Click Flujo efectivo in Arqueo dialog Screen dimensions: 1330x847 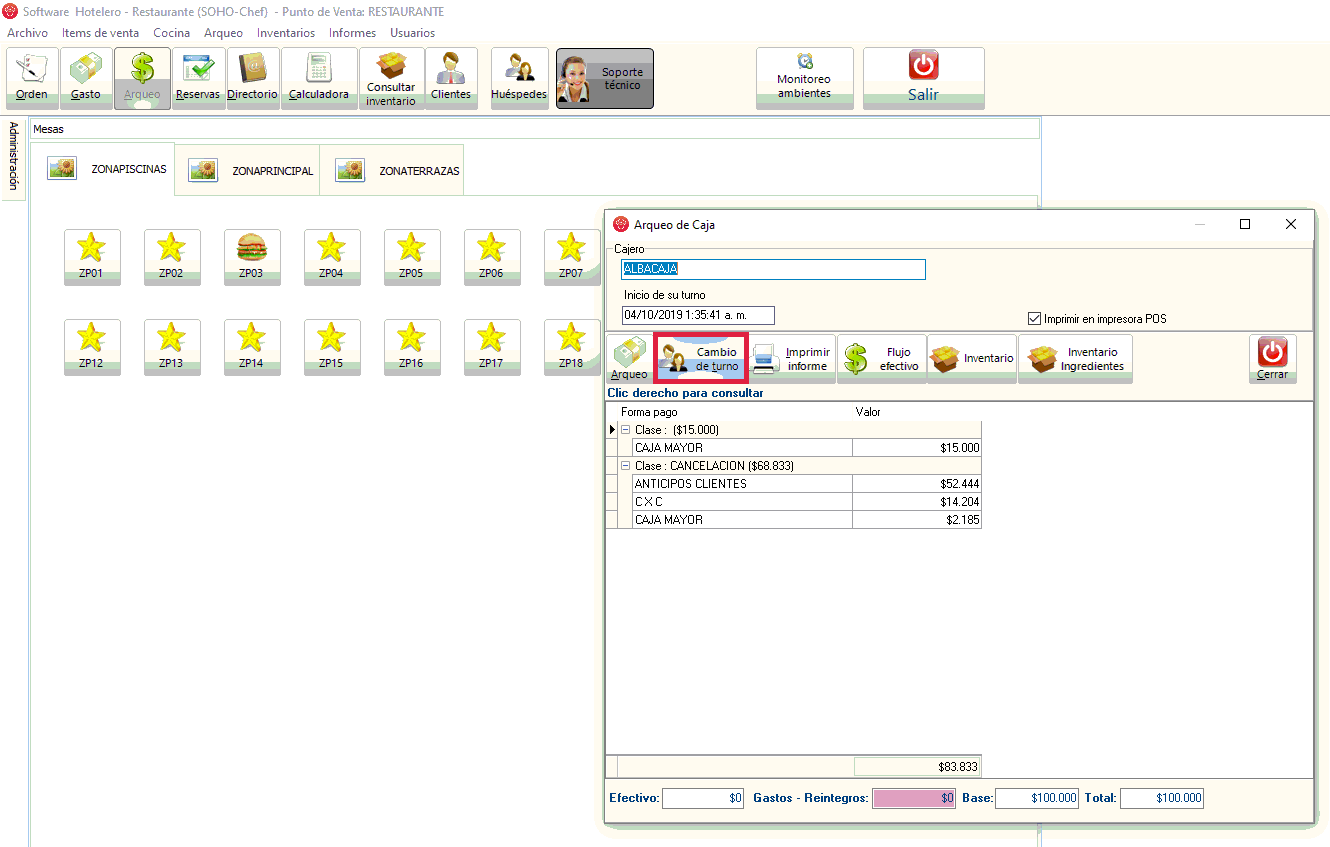(x=881, y=359)
